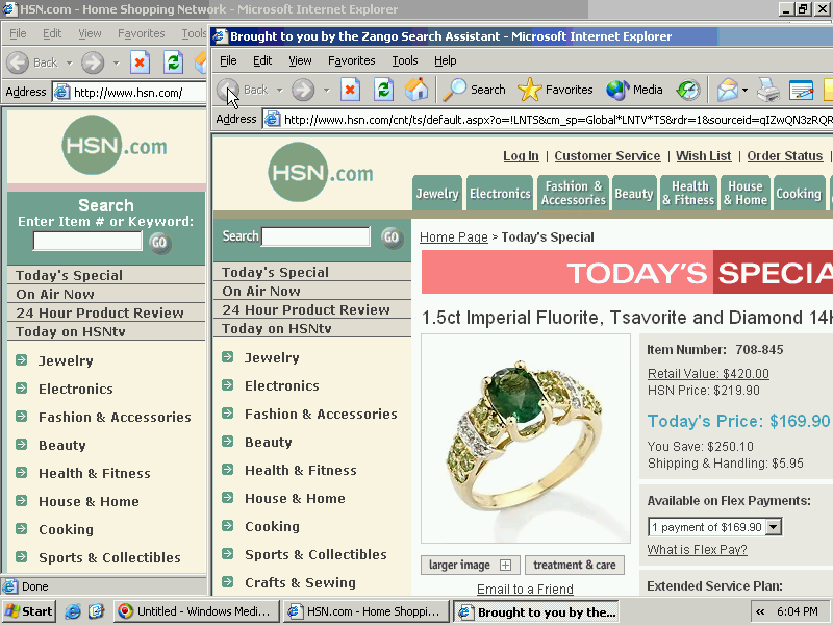Click GO button in background window search
Image resolution: width=833 pixels, height=625 pixels.
[x=160, y=243]
